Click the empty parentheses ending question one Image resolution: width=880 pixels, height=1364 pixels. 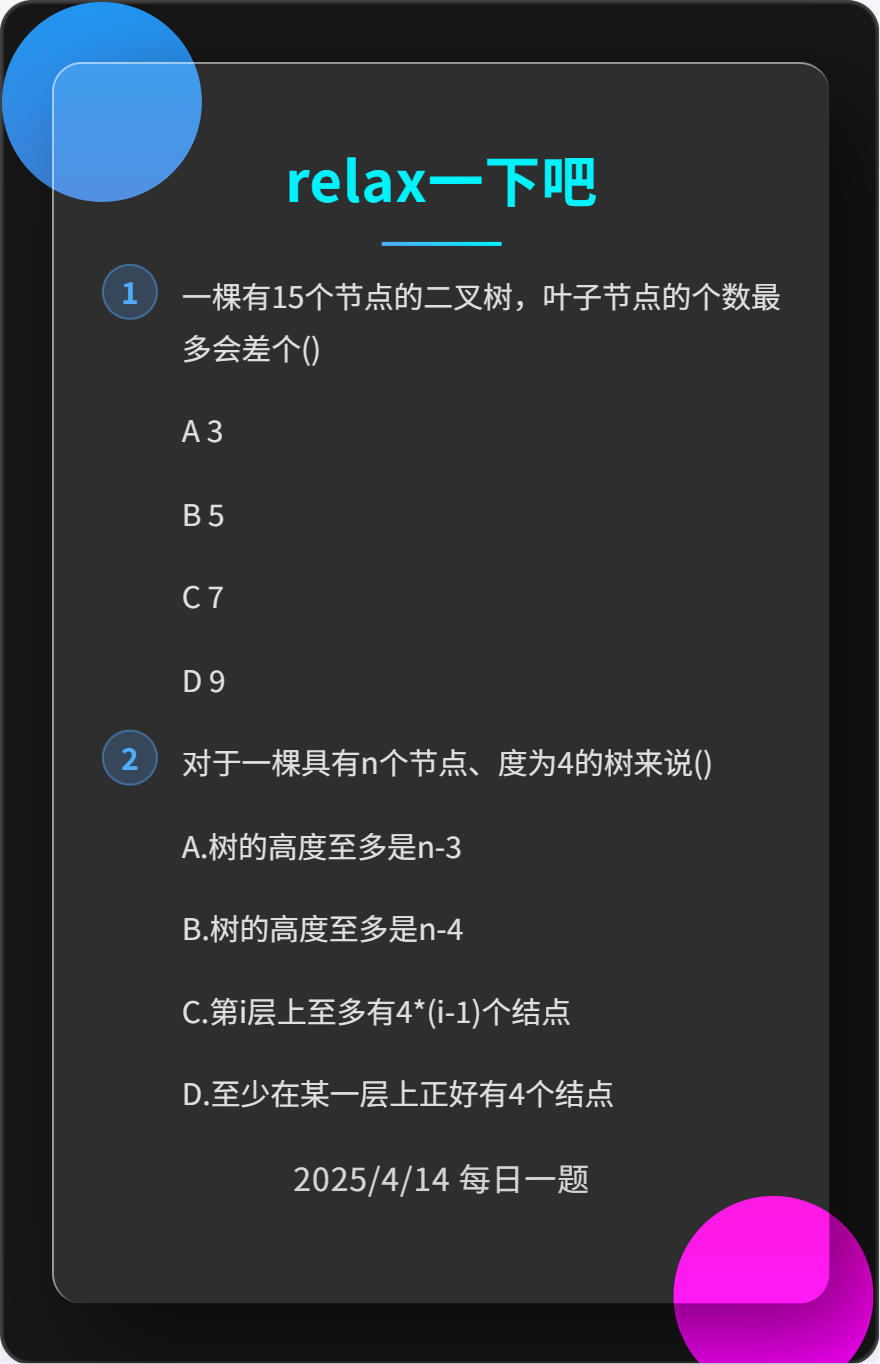310,350
